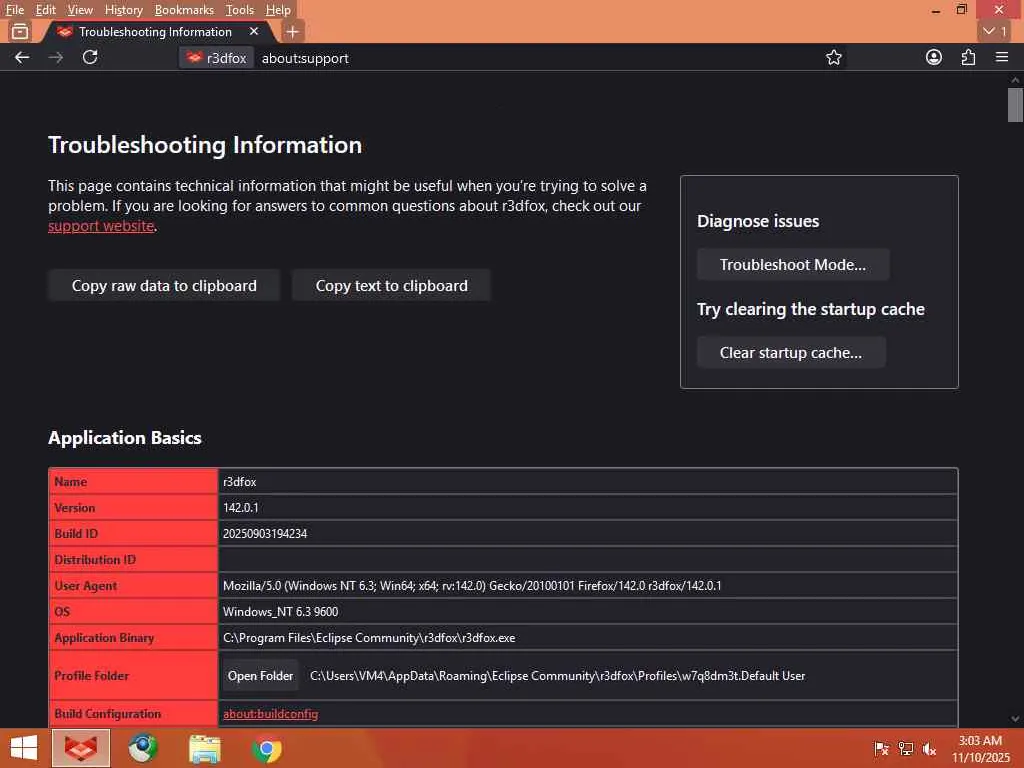This screenshot has width=1024, height=768.
Task: Open the Edit menu
Action: (x=46, y=10)
